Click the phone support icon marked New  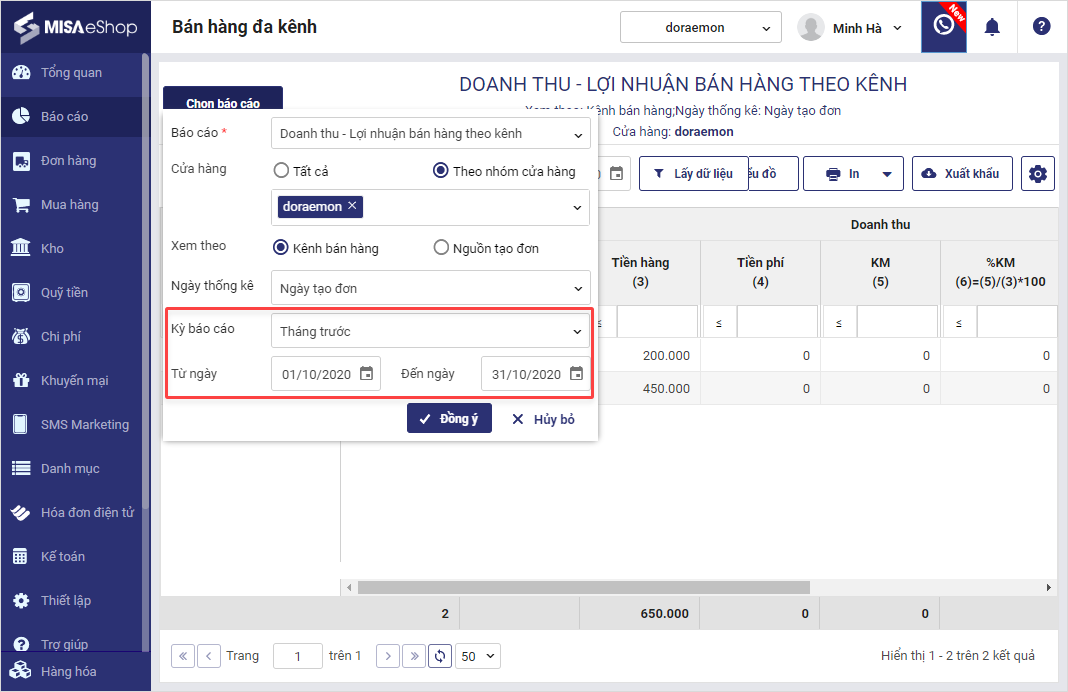tap(943, 27)
